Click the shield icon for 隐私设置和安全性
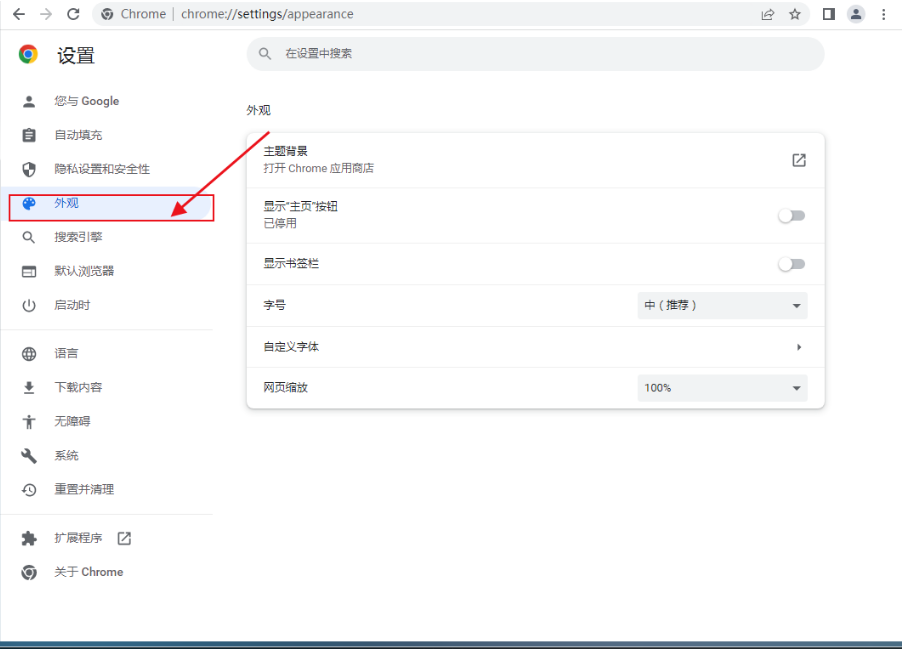This screenshot has height=649, width=902. (x=29, y=169)
